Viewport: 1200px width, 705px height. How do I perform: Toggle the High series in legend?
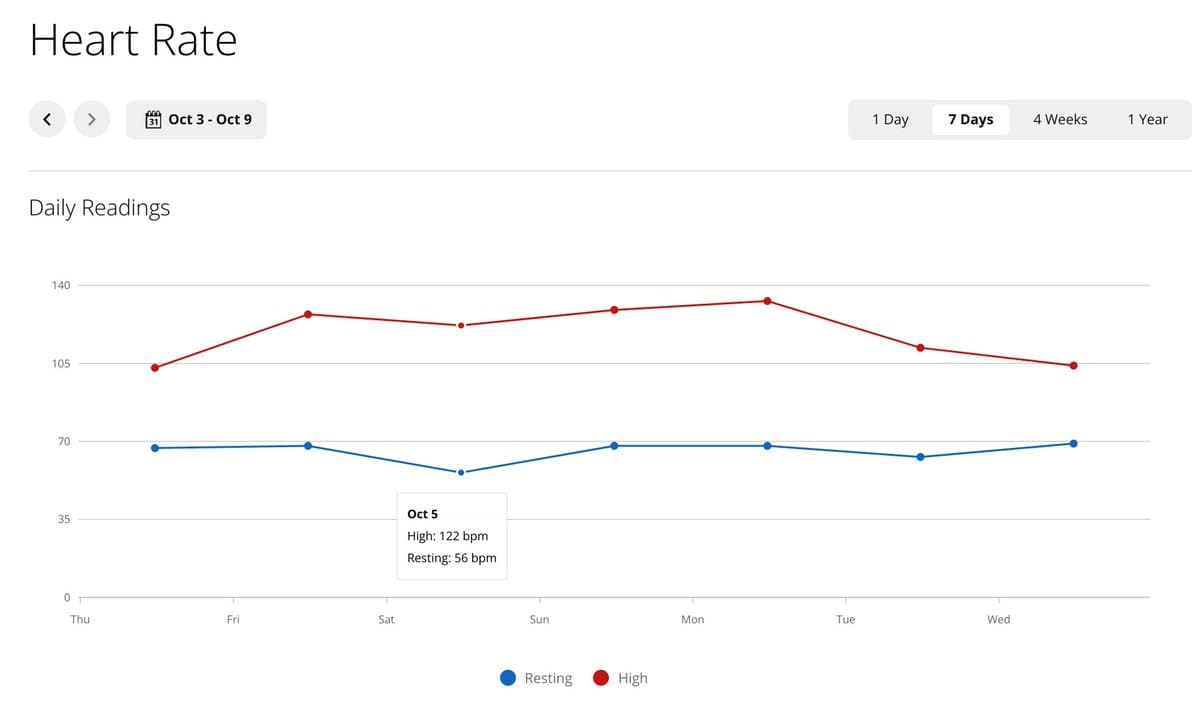632,678
